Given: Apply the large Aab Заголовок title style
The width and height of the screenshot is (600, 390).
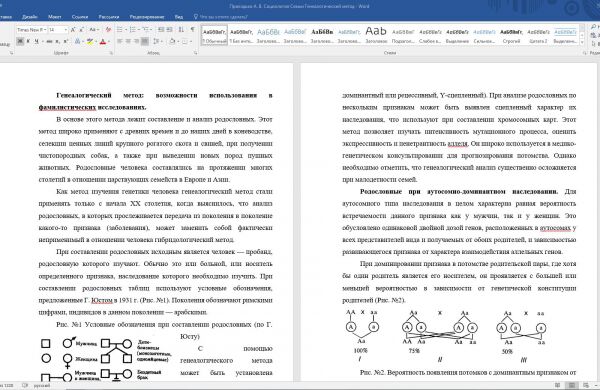Looking at the screenshot, I should (376, 35).
